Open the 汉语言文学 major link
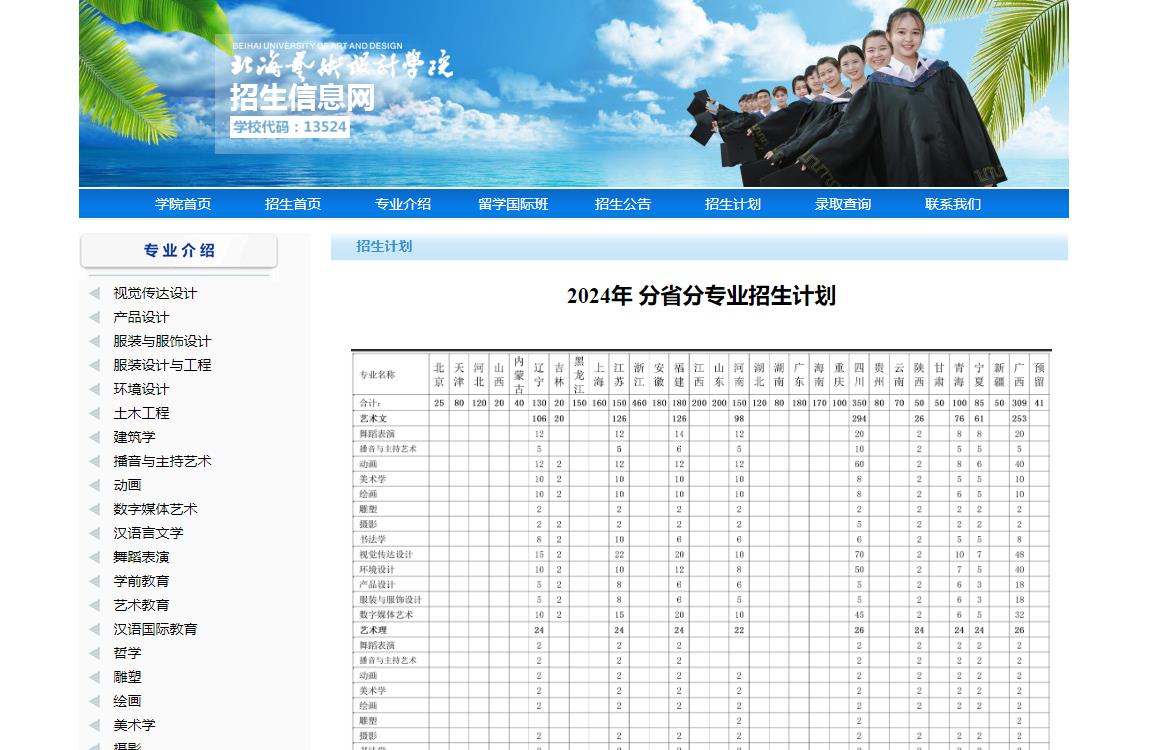Image resolution: width=1150 pixels, height=750 pixels. [148, 533]
